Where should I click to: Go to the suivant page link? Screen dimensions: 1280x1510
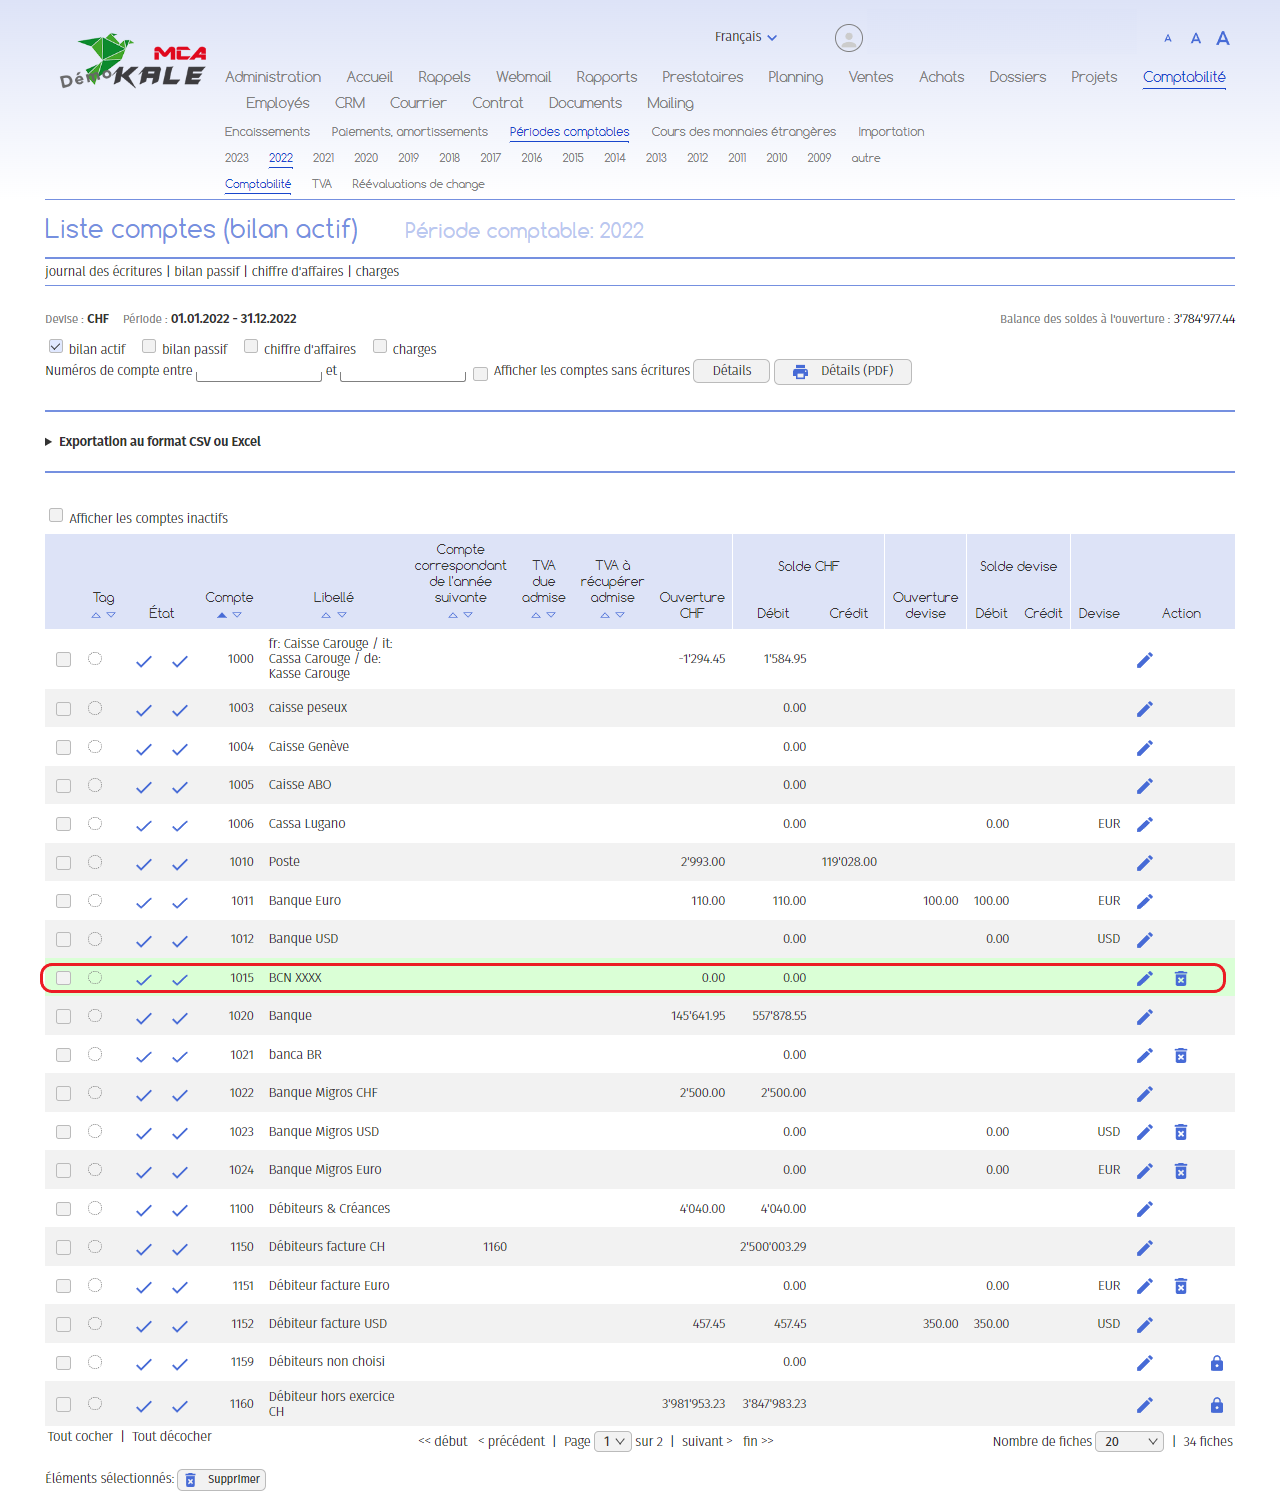(x=706, y=1441)
